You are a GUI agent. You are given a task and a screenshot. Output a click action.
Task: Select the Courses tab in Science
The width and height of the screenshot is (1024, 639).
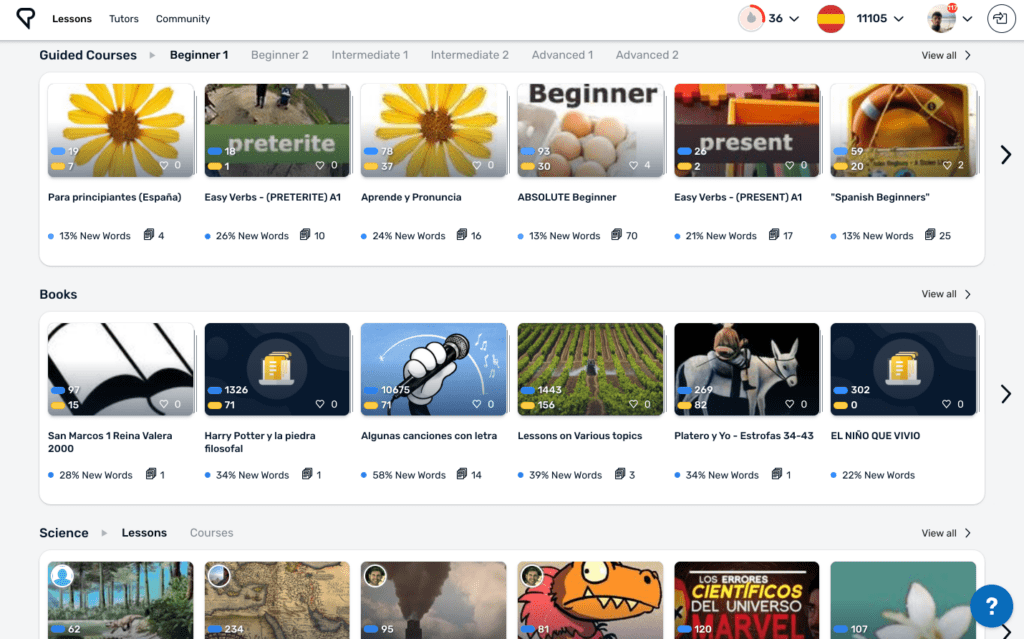pos(211,533)
